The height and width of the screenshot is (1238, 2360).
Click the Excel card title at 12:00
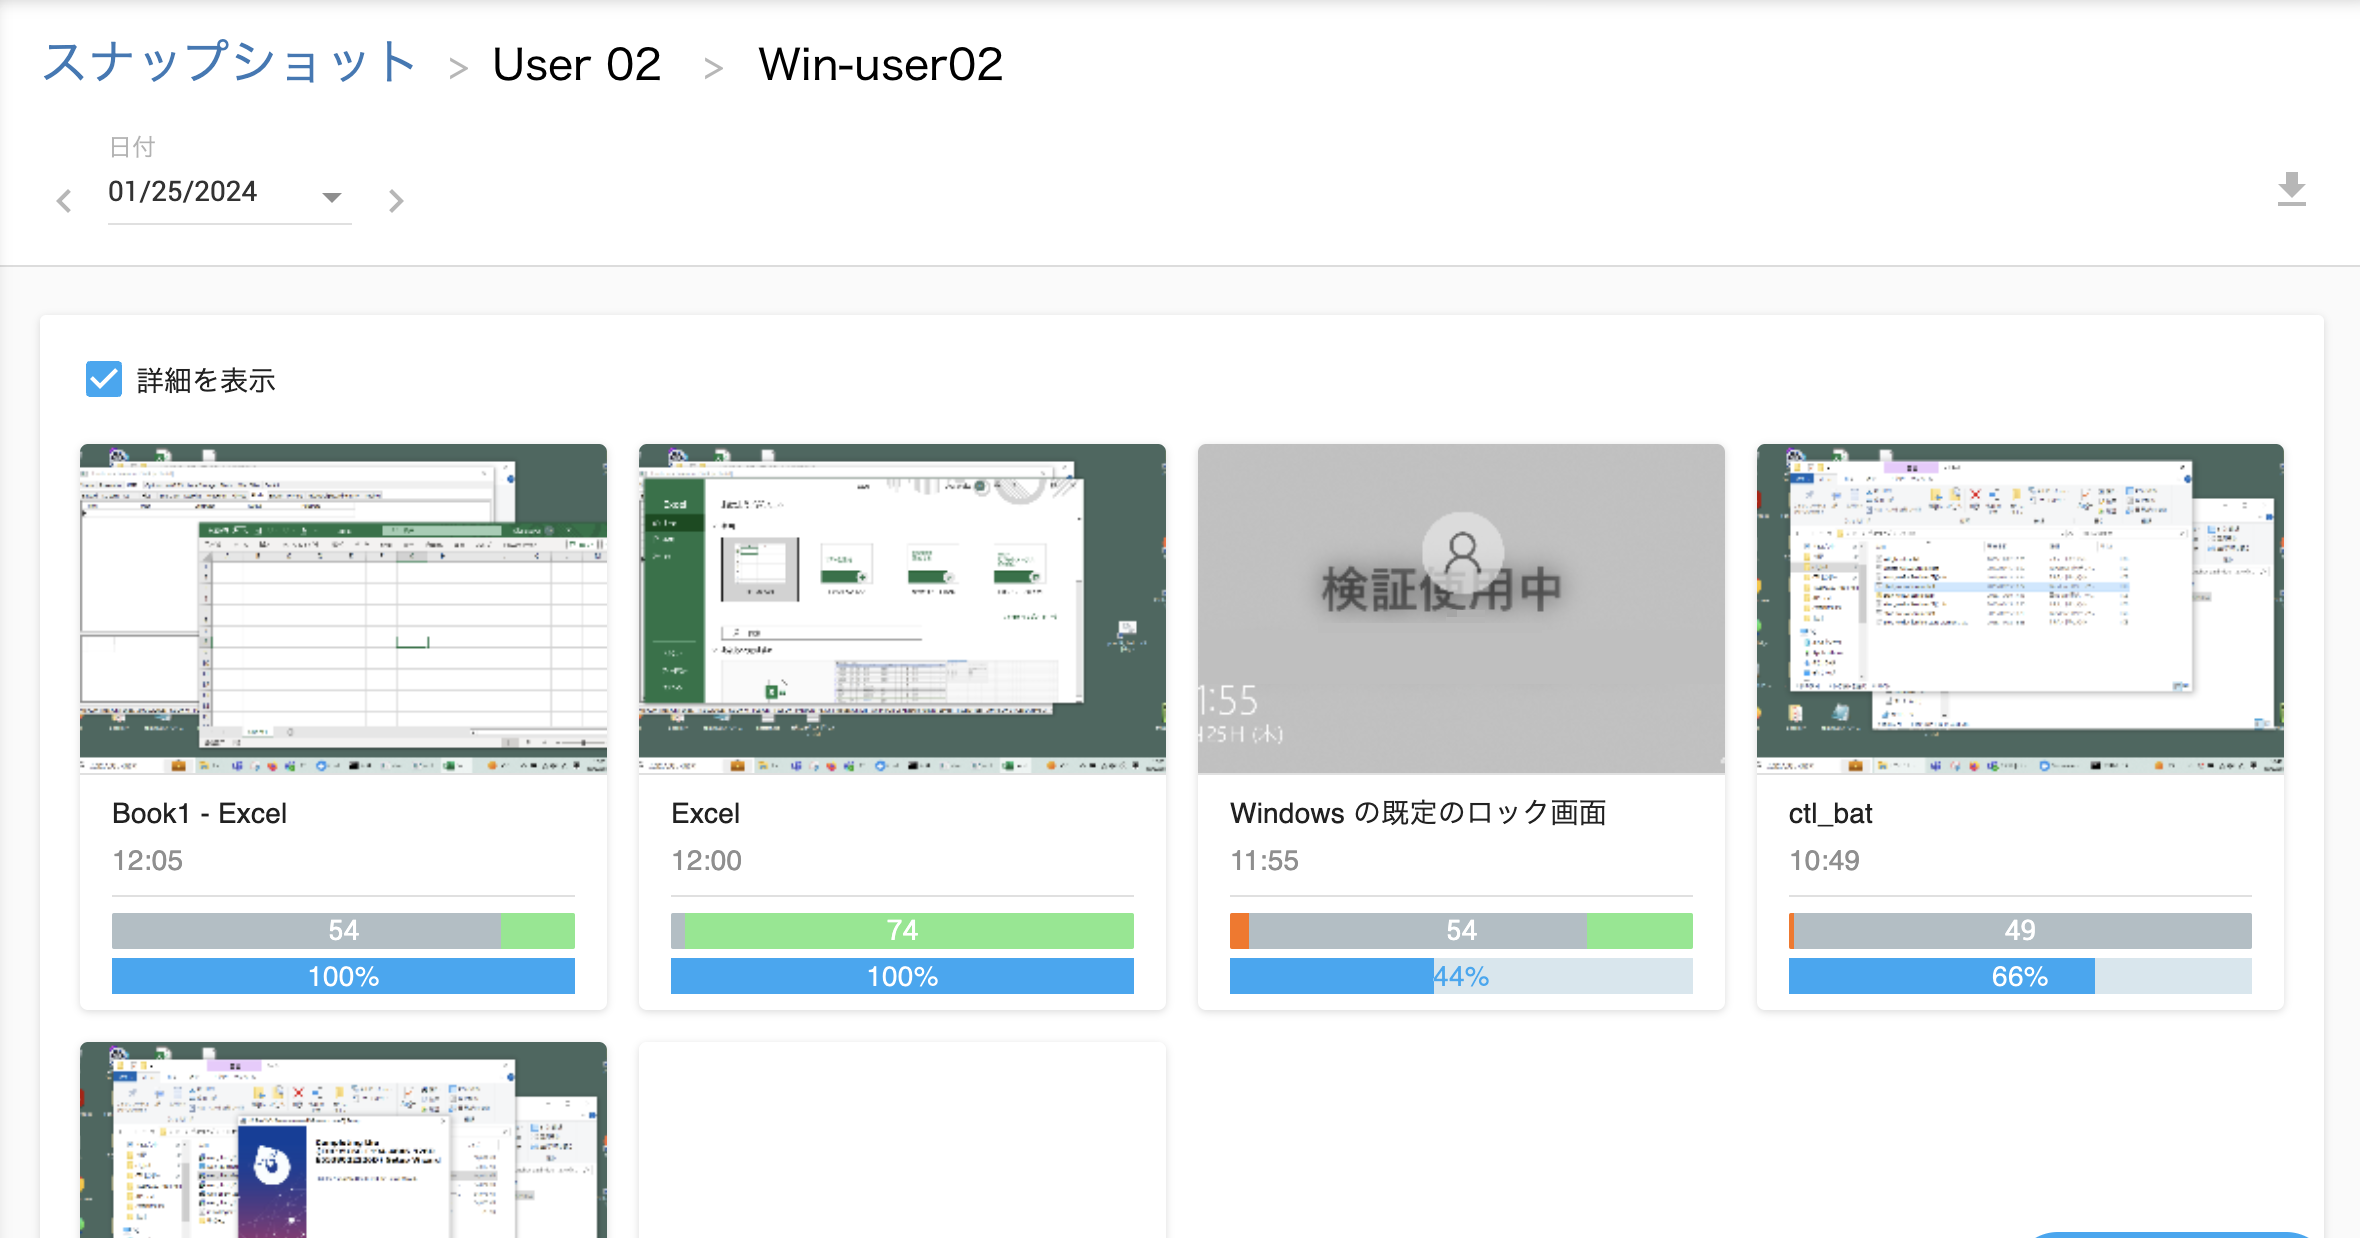(705, 813)
